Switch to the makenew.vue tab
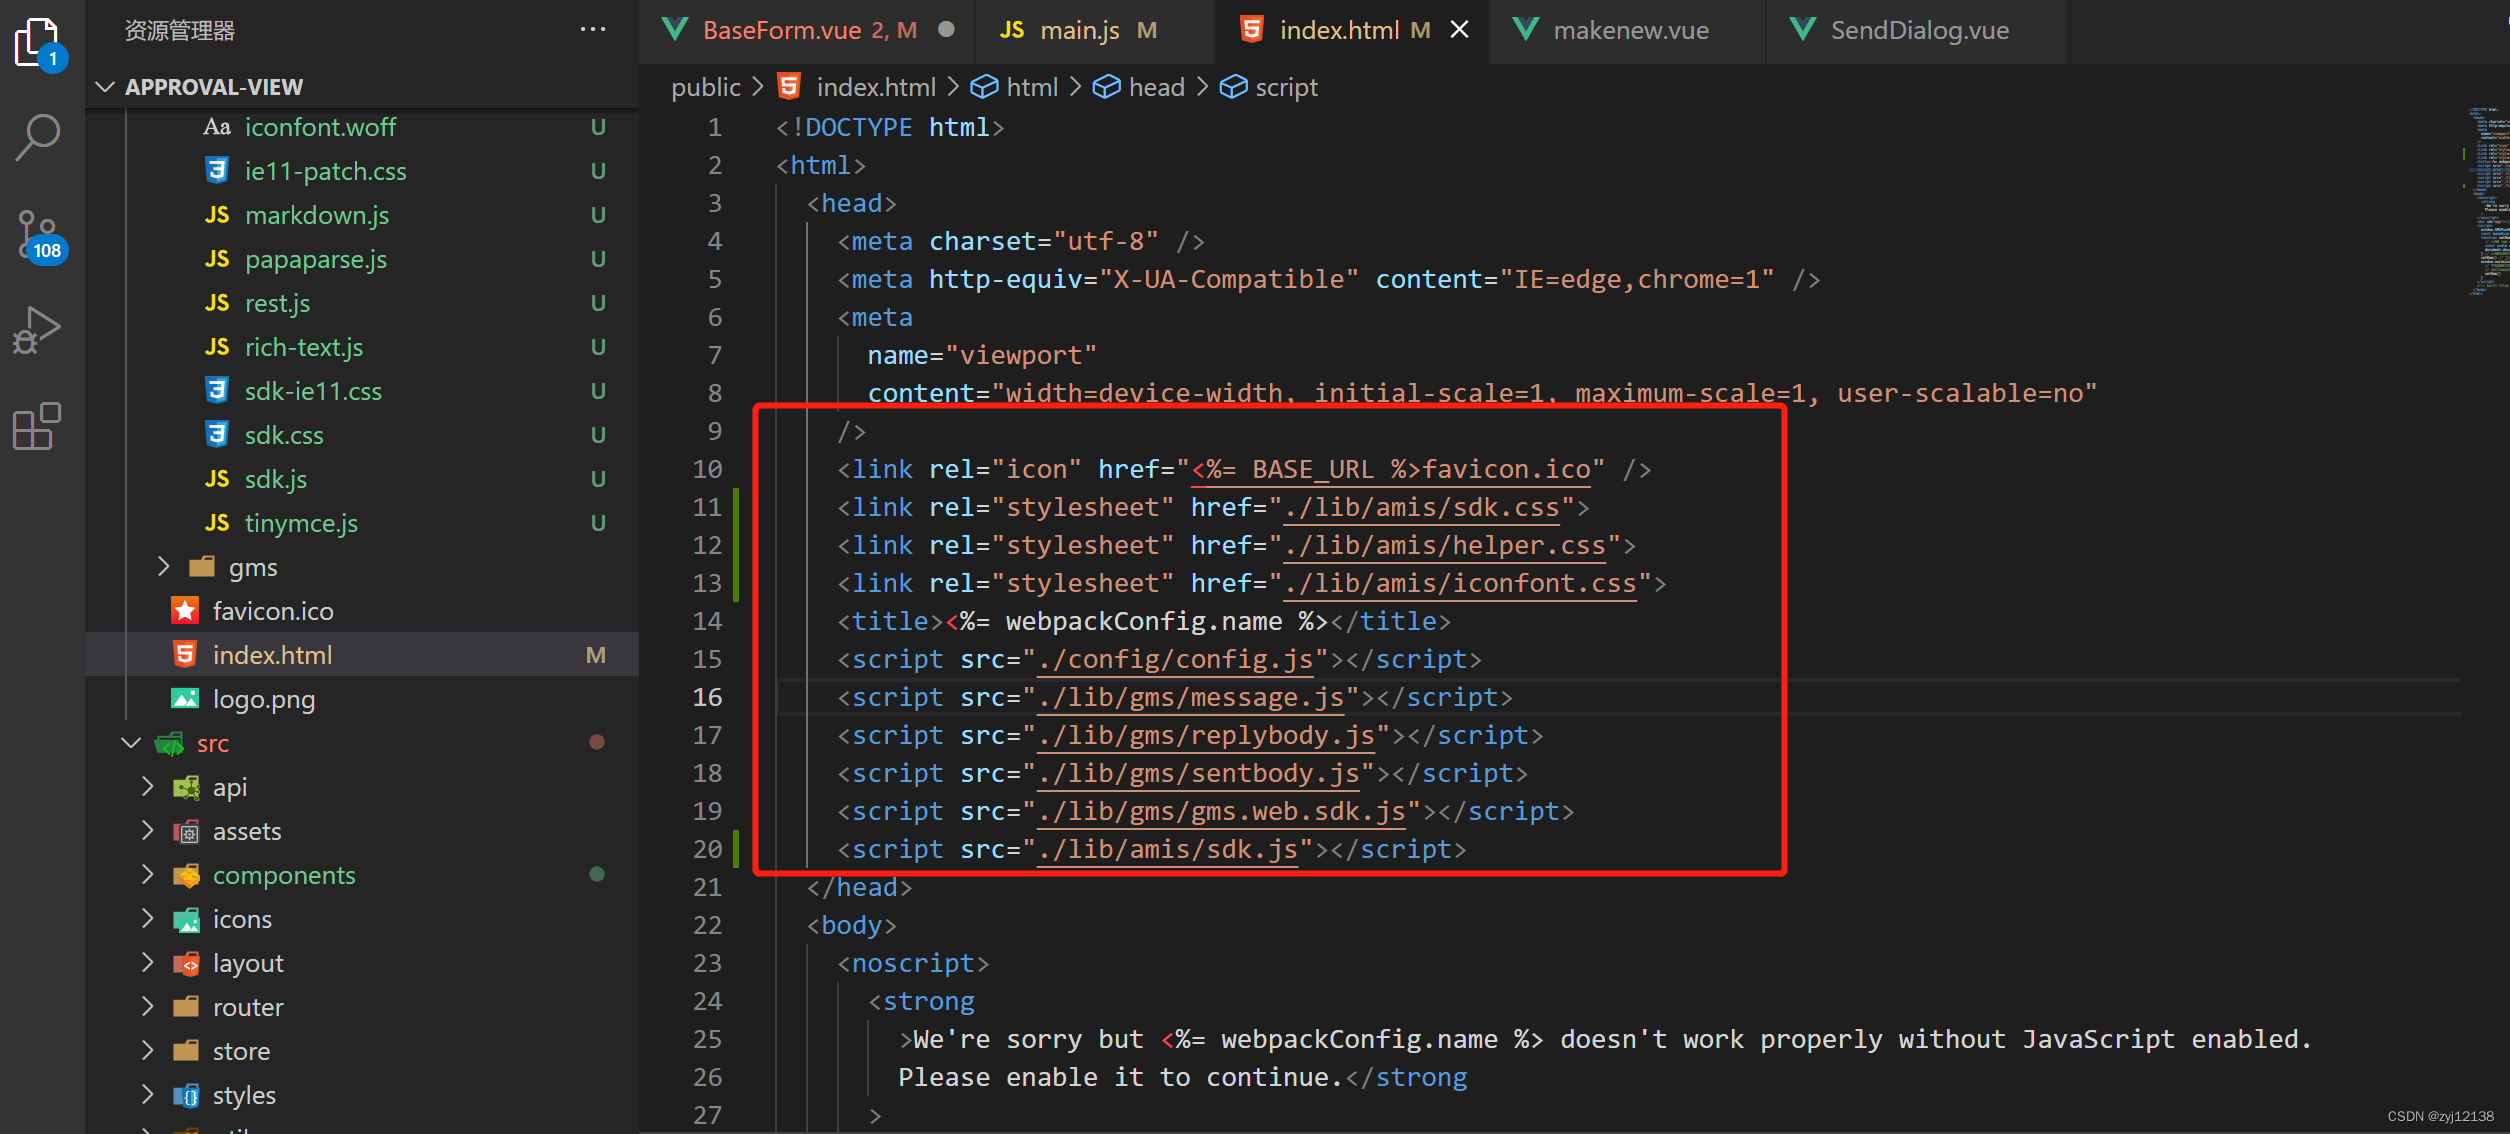 [x=1627, y=30]
